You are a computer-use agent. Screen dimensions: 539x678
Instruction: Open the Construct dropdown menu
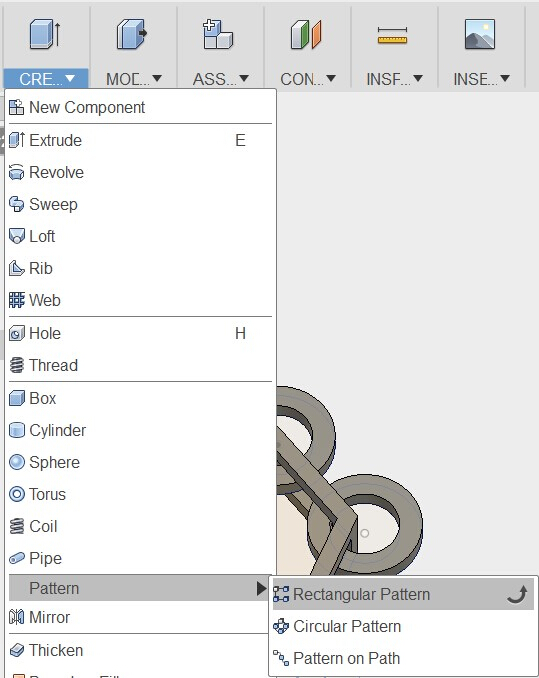tap(308, 79)
